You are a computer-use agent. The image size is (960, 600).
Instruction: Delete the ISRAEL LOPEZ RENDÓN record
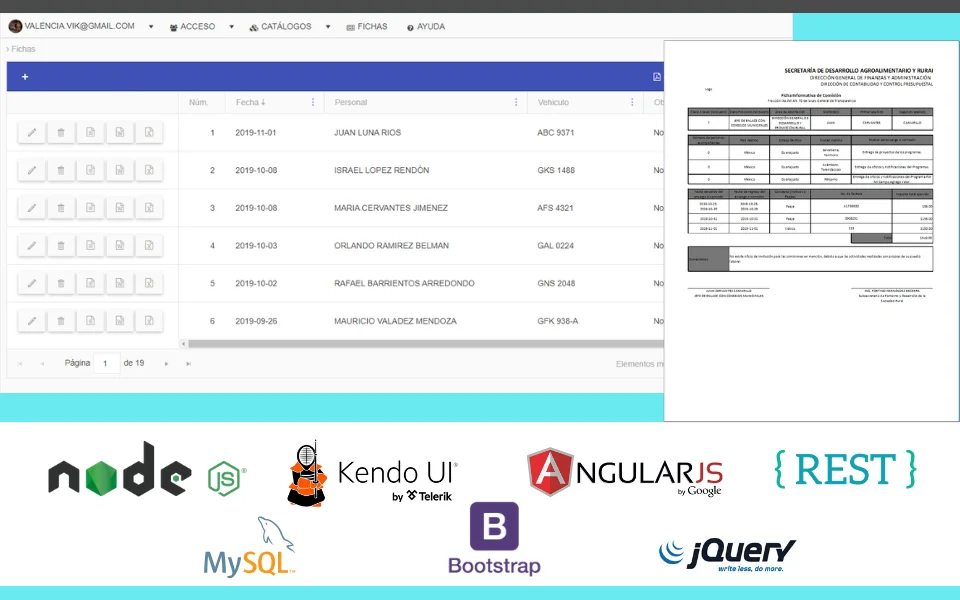(61, 170)
